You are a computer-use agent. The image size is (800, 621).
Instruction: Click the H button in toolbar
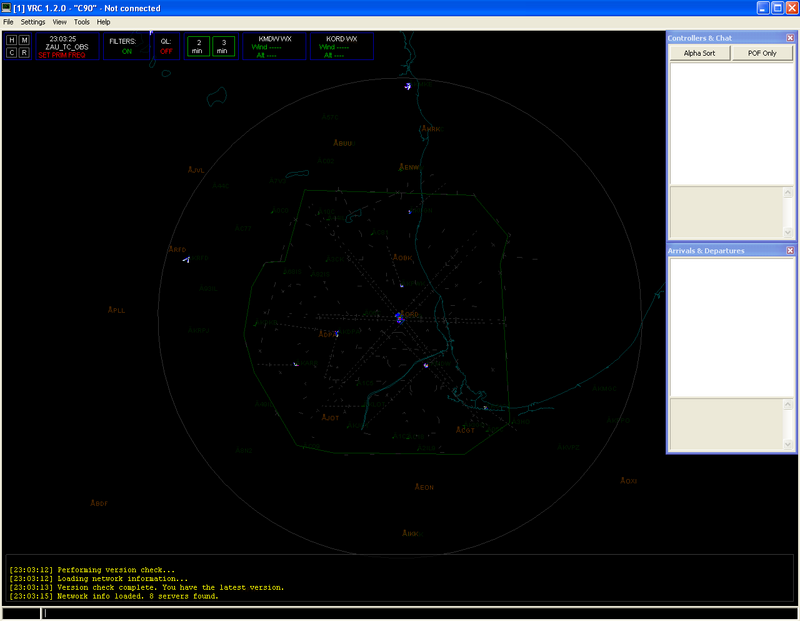tap(12, 40)
